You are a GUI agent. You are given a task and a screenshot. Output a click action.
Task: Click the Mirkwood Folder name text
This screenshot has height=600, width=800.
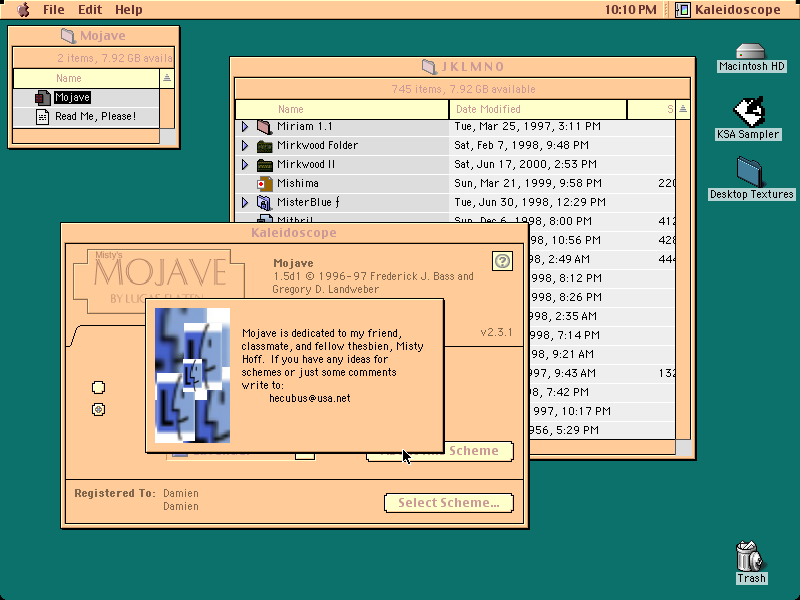pos(317,145)
